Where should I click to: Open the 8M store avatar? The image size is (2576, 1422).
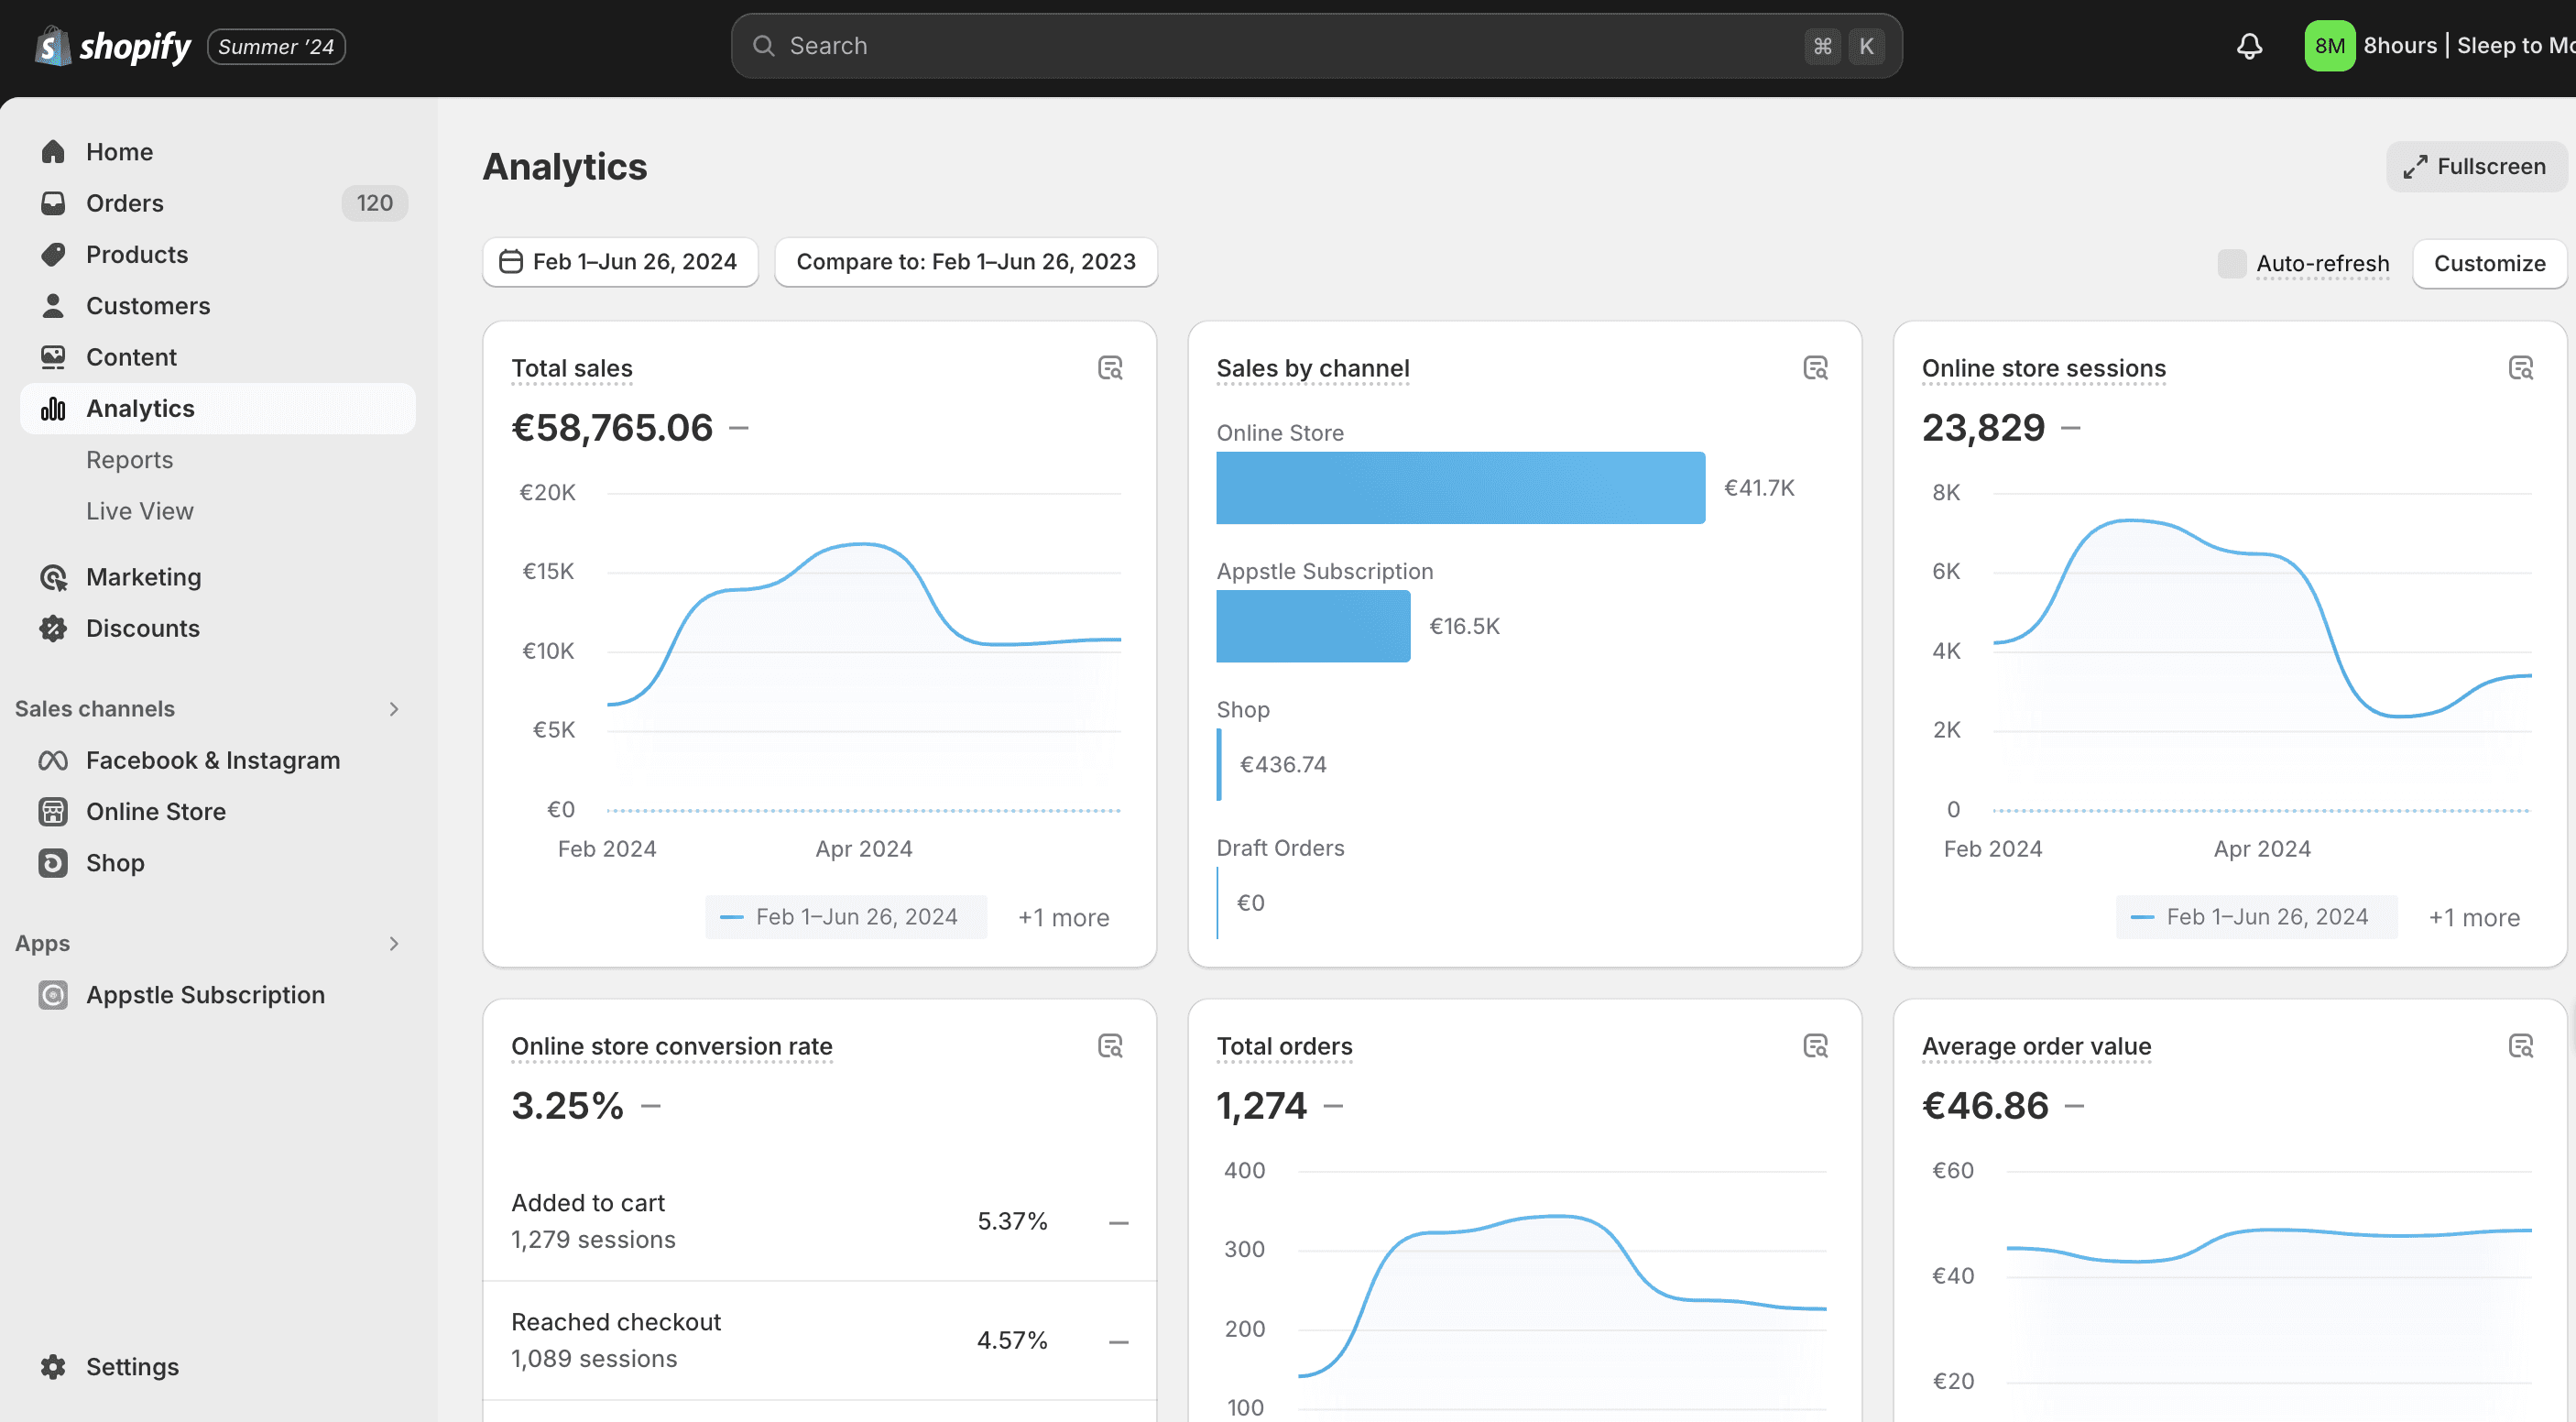click(x=2329, y=46)
